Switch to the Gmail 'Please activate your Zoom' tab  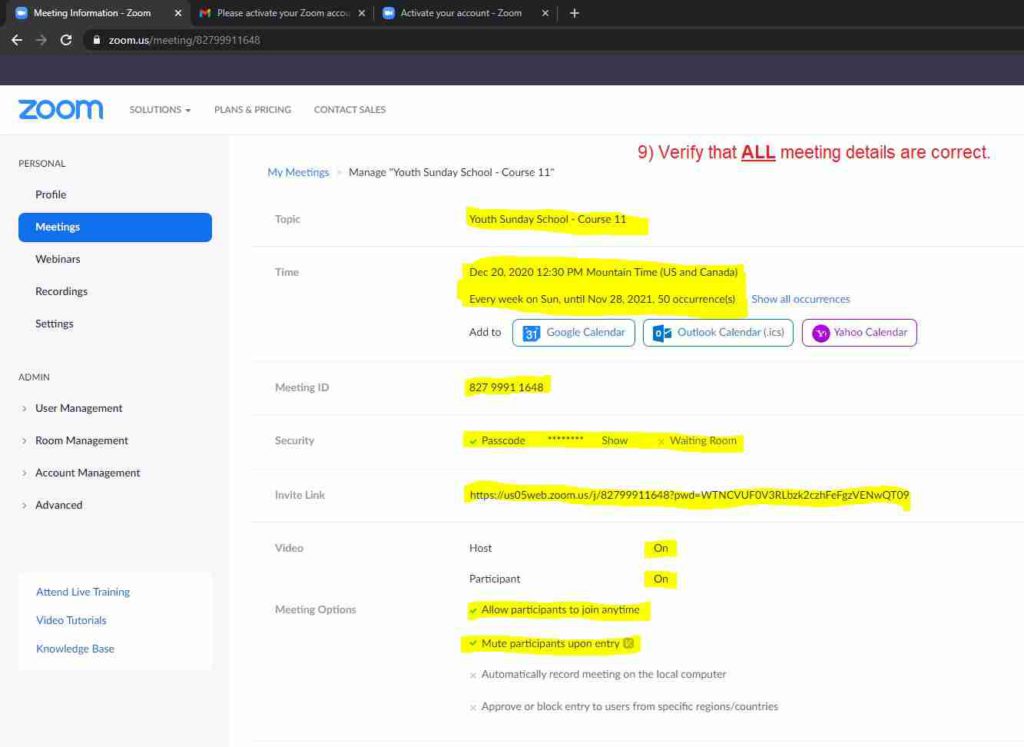pyautogui.click(x=282, y=13)
